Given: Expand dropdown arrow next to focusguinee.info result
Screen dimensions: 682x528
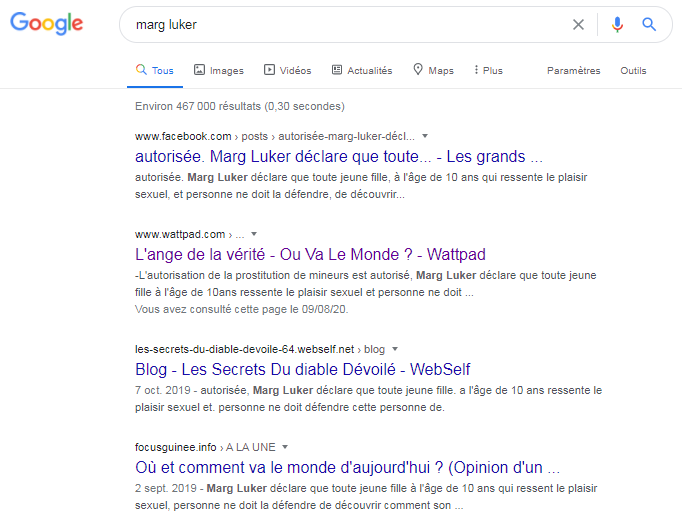Looking at the screenshot, I should tap(285, 447).
